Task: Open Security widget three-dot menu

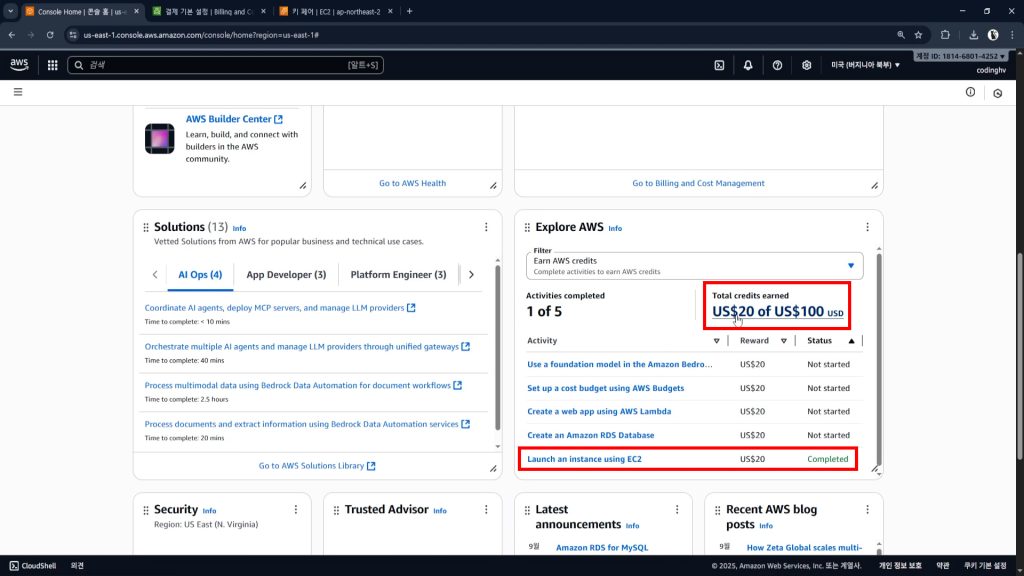Action: [295, 509]
